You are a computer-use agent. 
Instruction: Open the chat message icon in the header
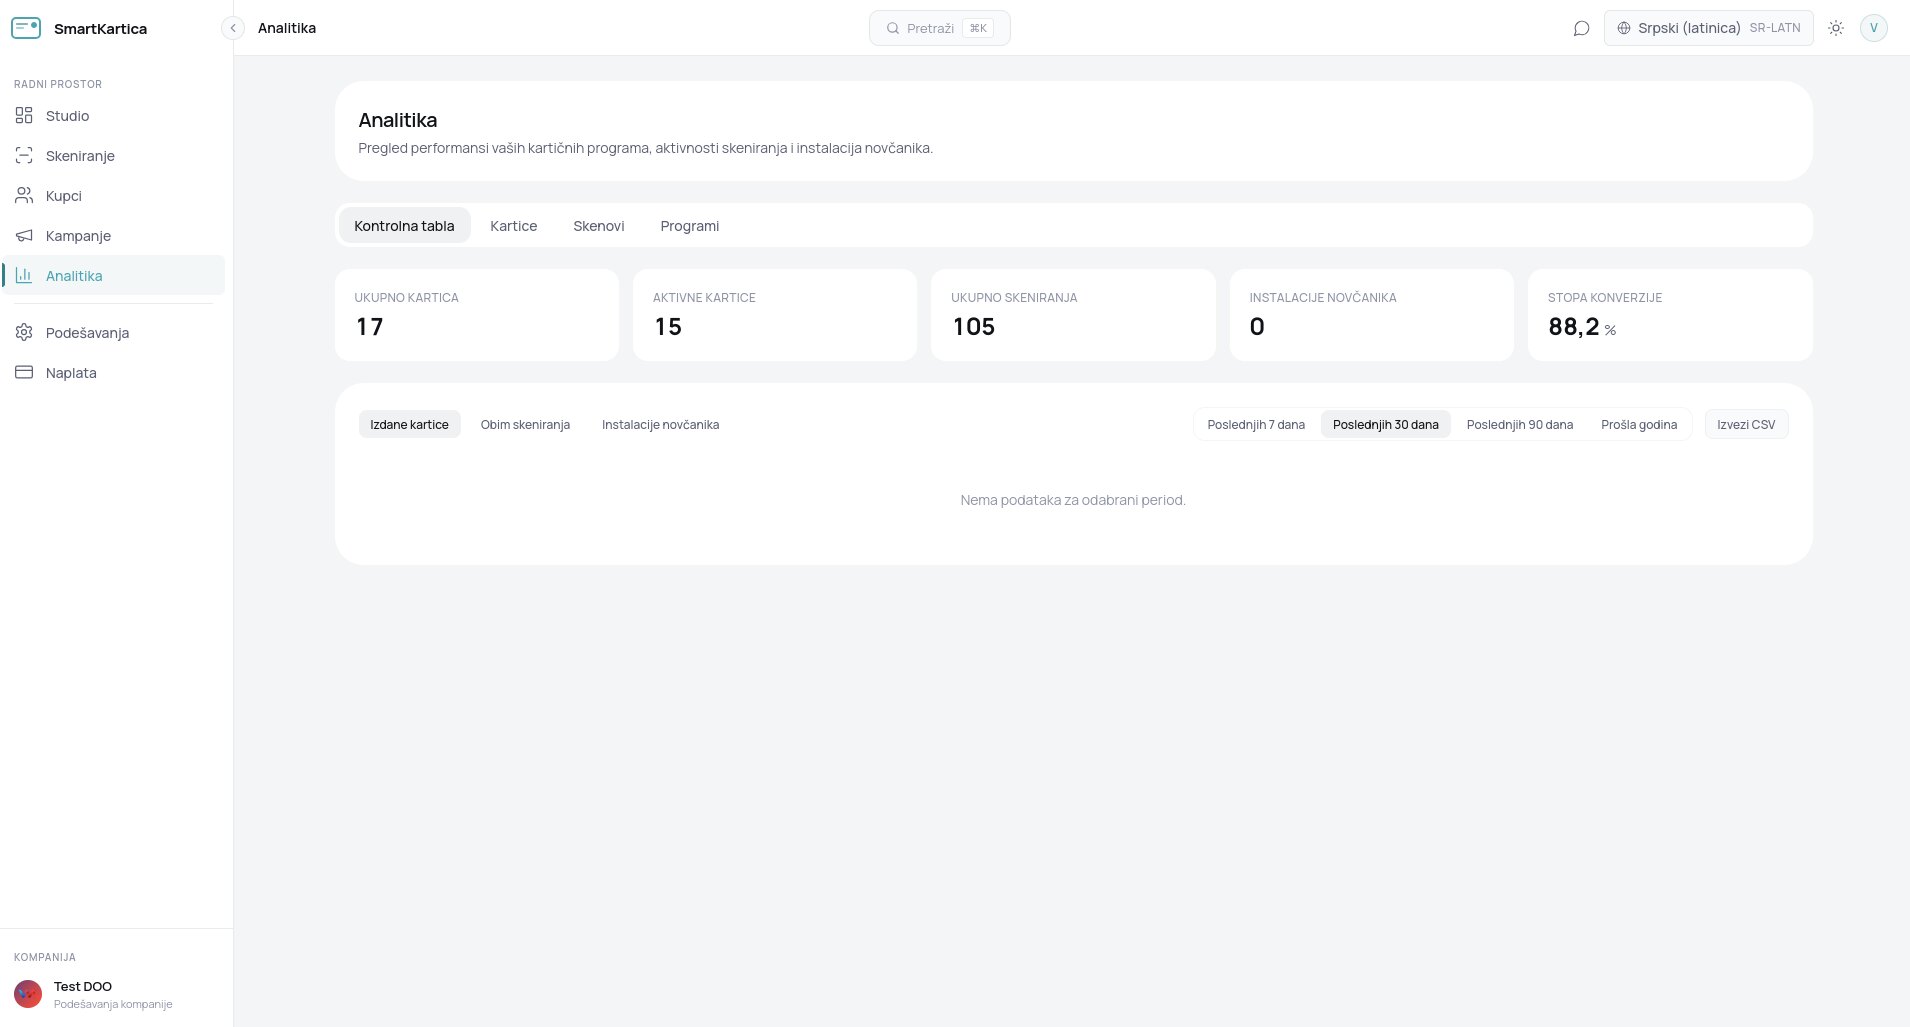coord(1581,28)
